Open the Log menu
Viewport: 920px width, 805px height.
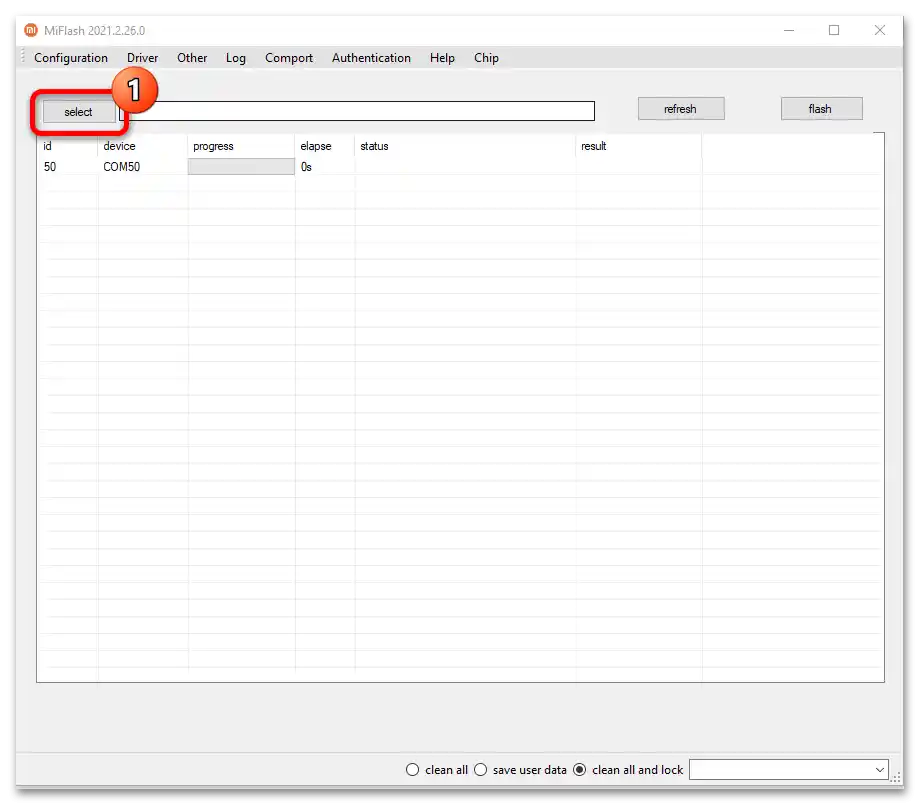[235, 58]
